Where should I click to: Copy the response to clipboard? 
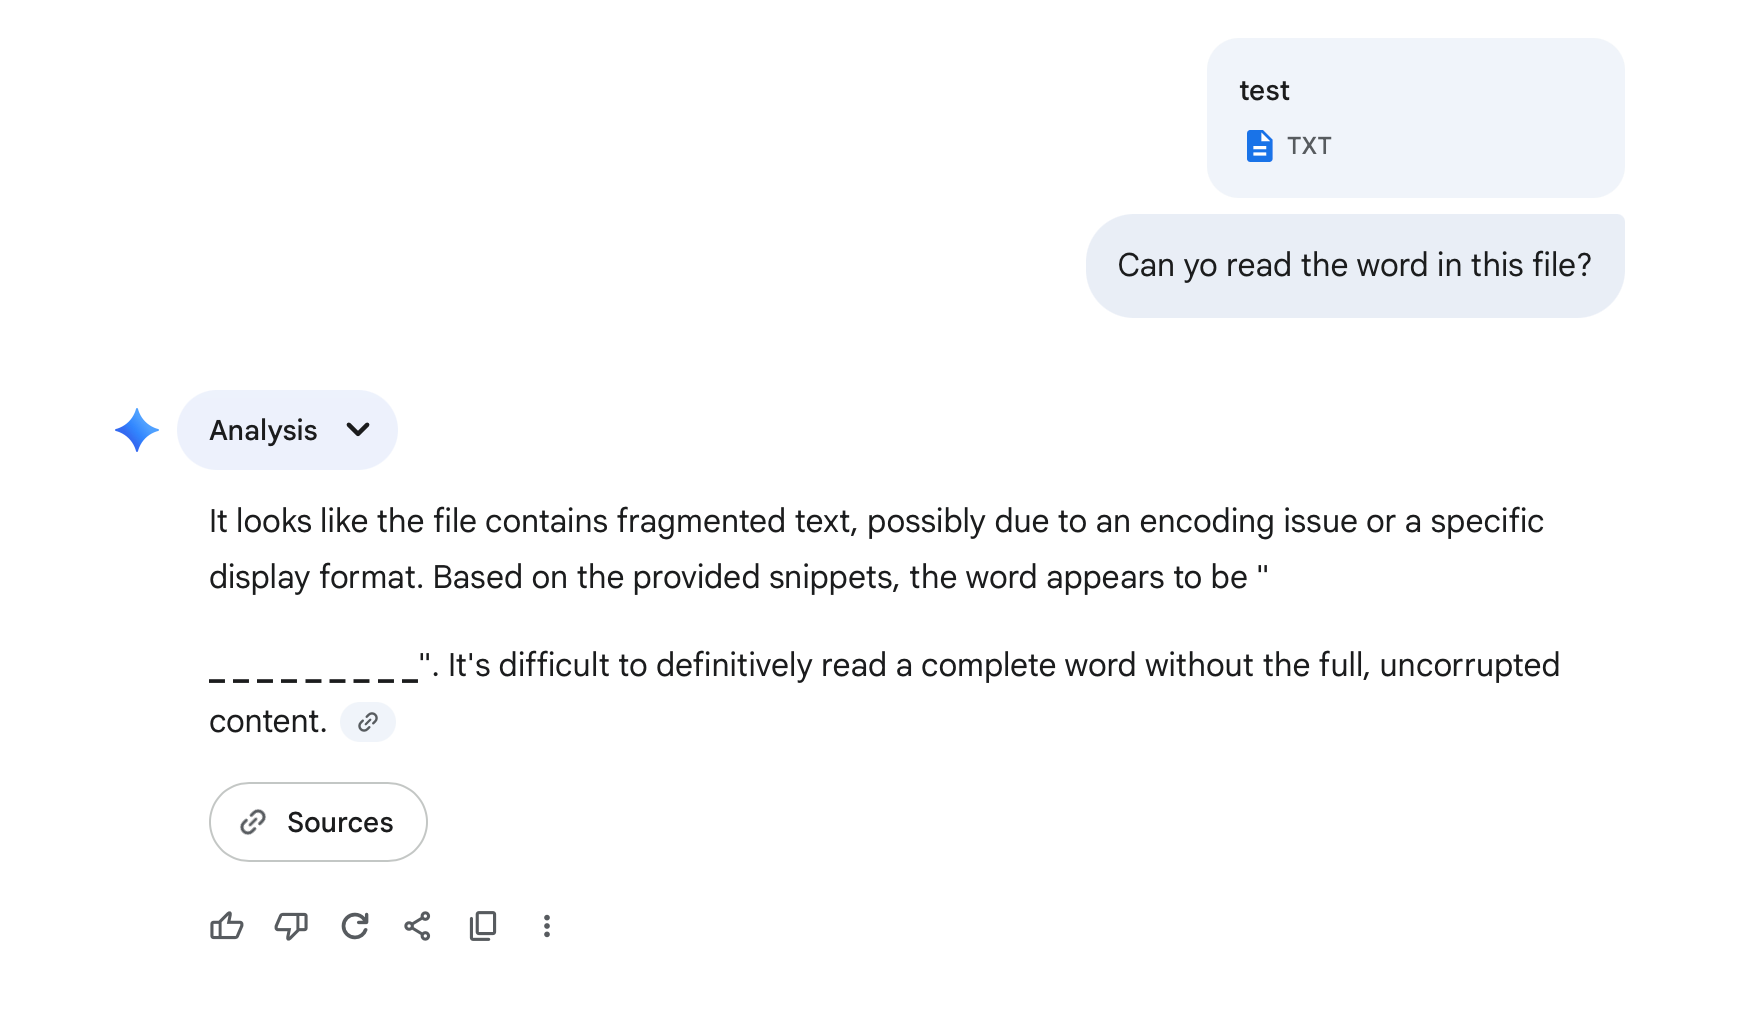pos(483,926)
